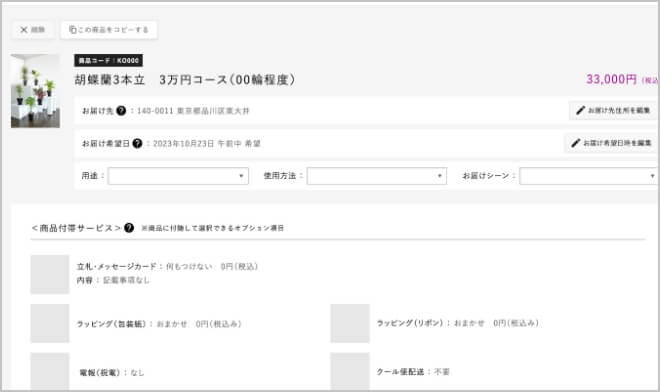
Task: Click 内容：記載事項なし text
Action: 113,280
